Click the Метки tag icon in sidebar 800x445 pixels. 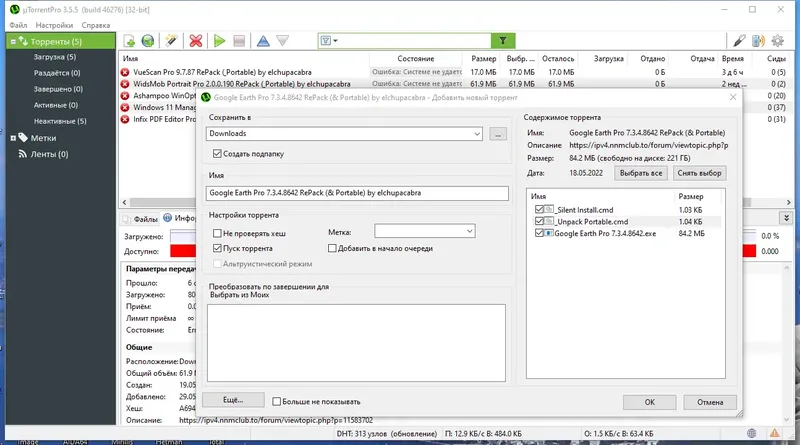23,138
